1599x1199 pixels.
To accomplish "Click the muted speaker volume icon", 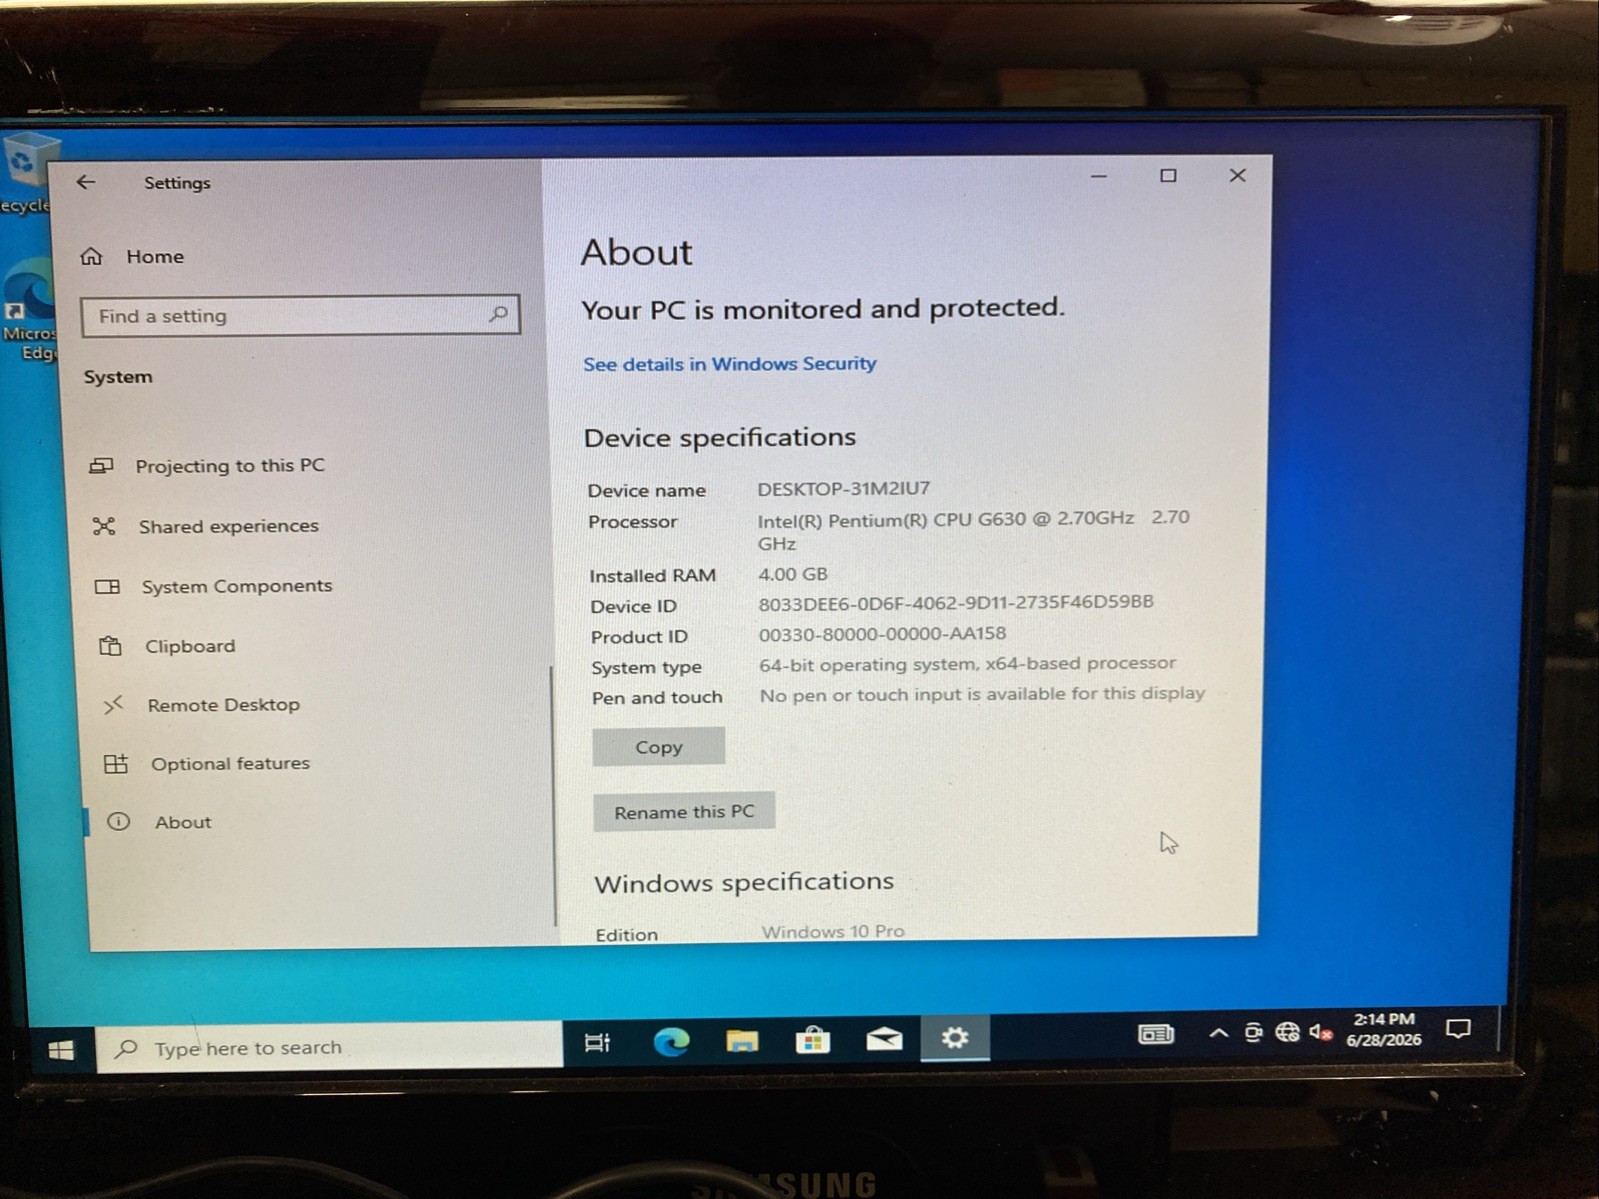I will 1320,1032.
